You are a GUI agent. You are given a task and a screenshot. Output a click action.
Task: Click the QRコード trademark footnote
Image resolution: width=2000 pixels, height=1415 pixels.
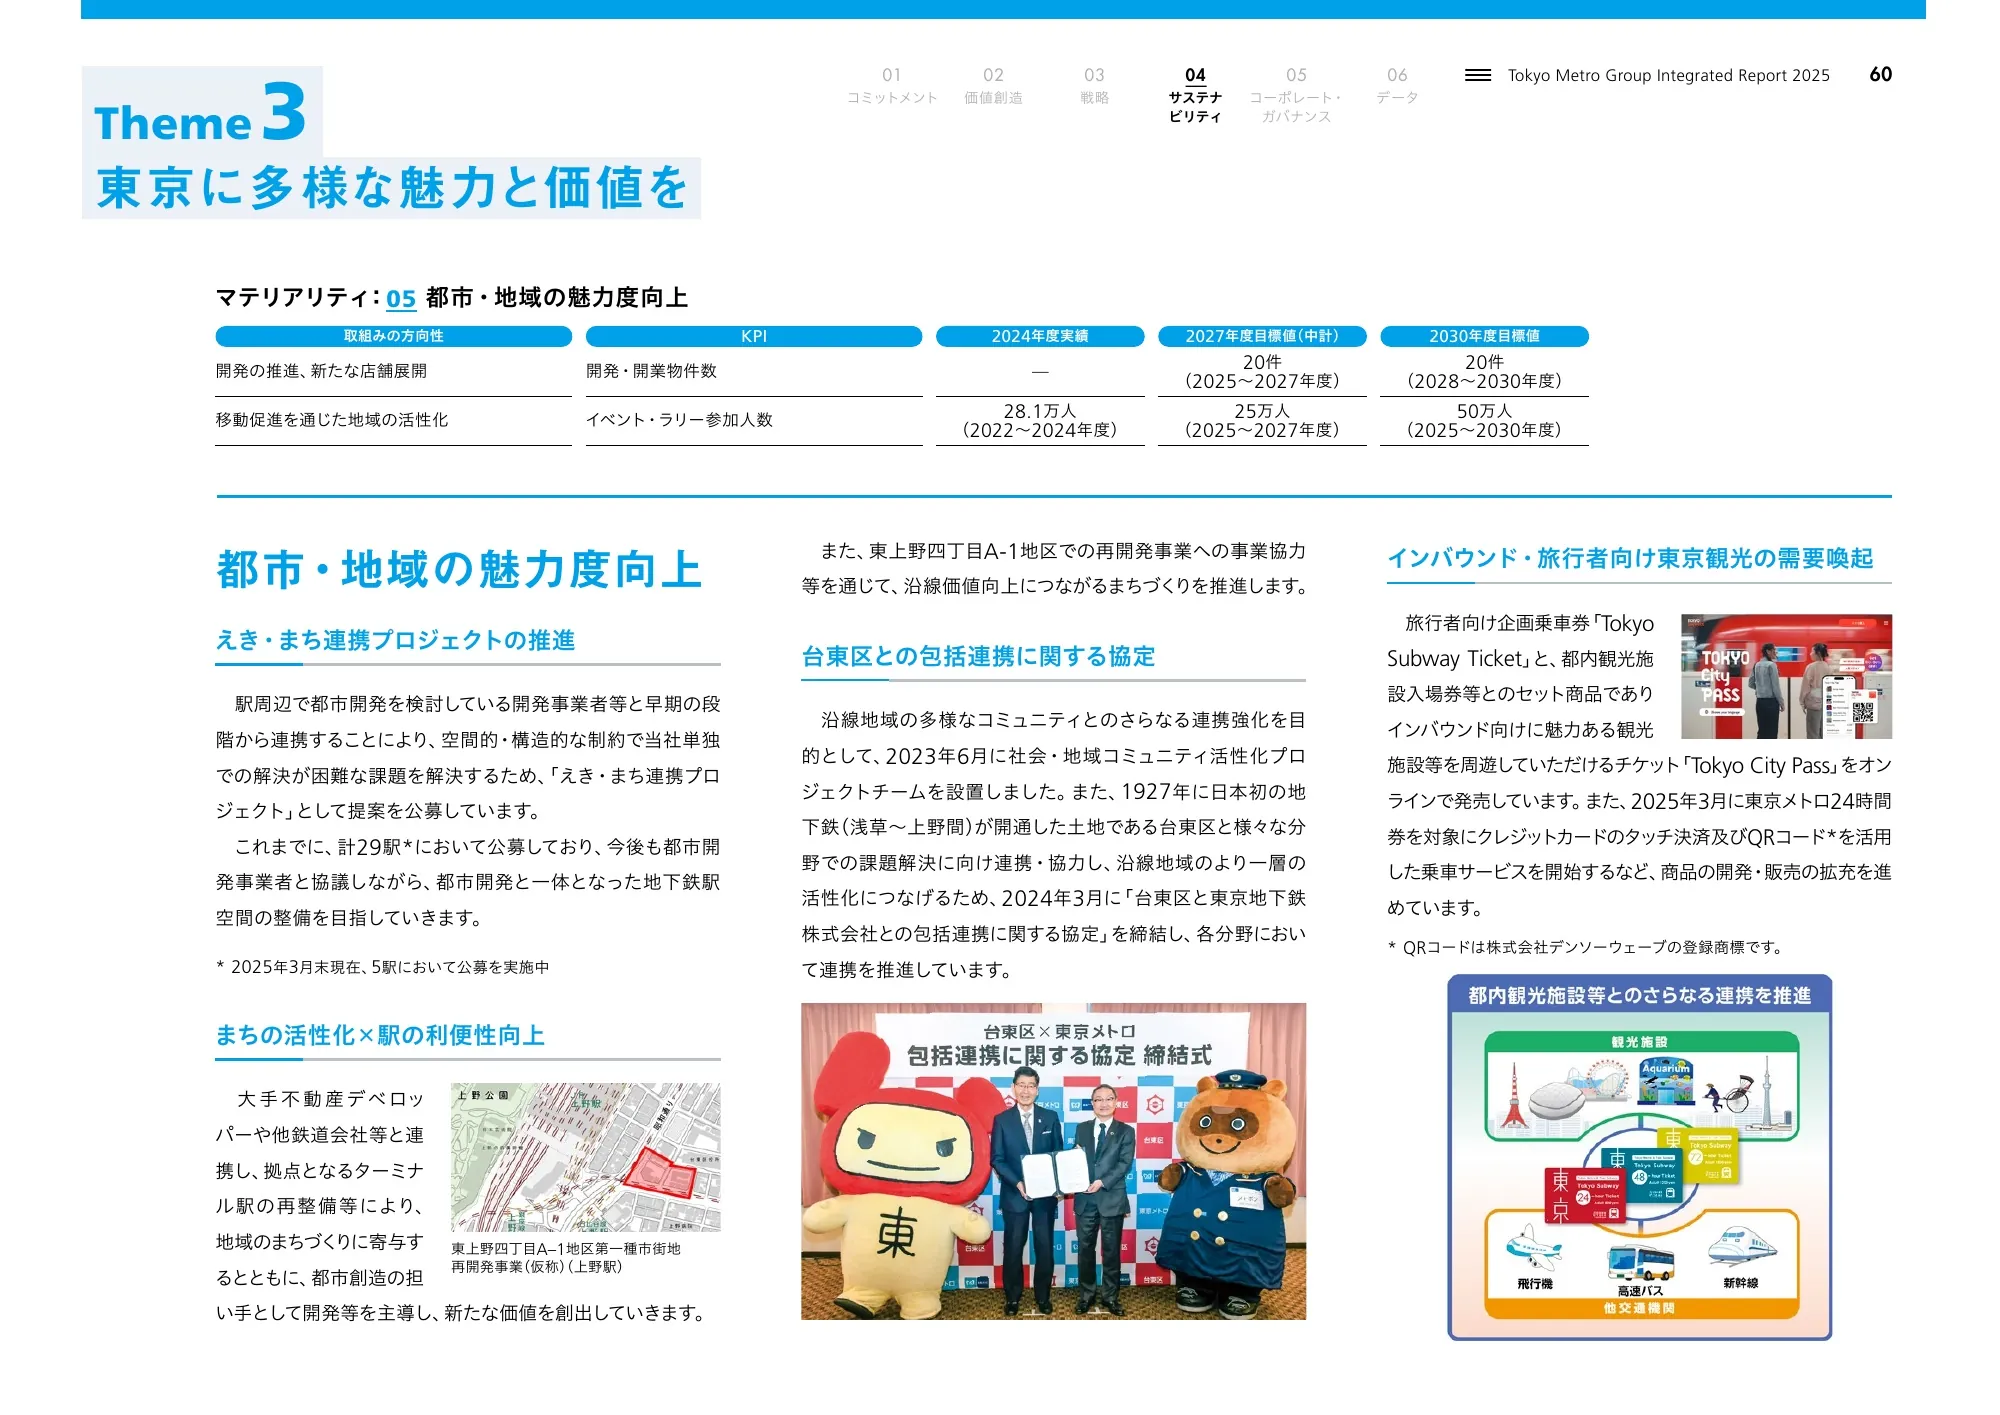pos(1584,947)
